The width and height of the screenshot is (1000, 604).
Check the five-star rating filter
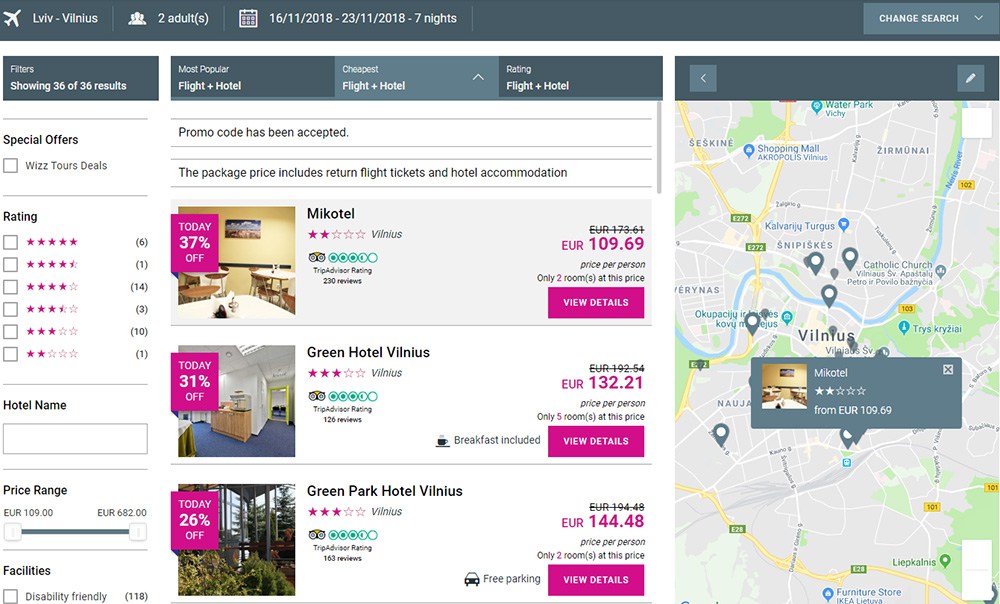click(10, 242)
